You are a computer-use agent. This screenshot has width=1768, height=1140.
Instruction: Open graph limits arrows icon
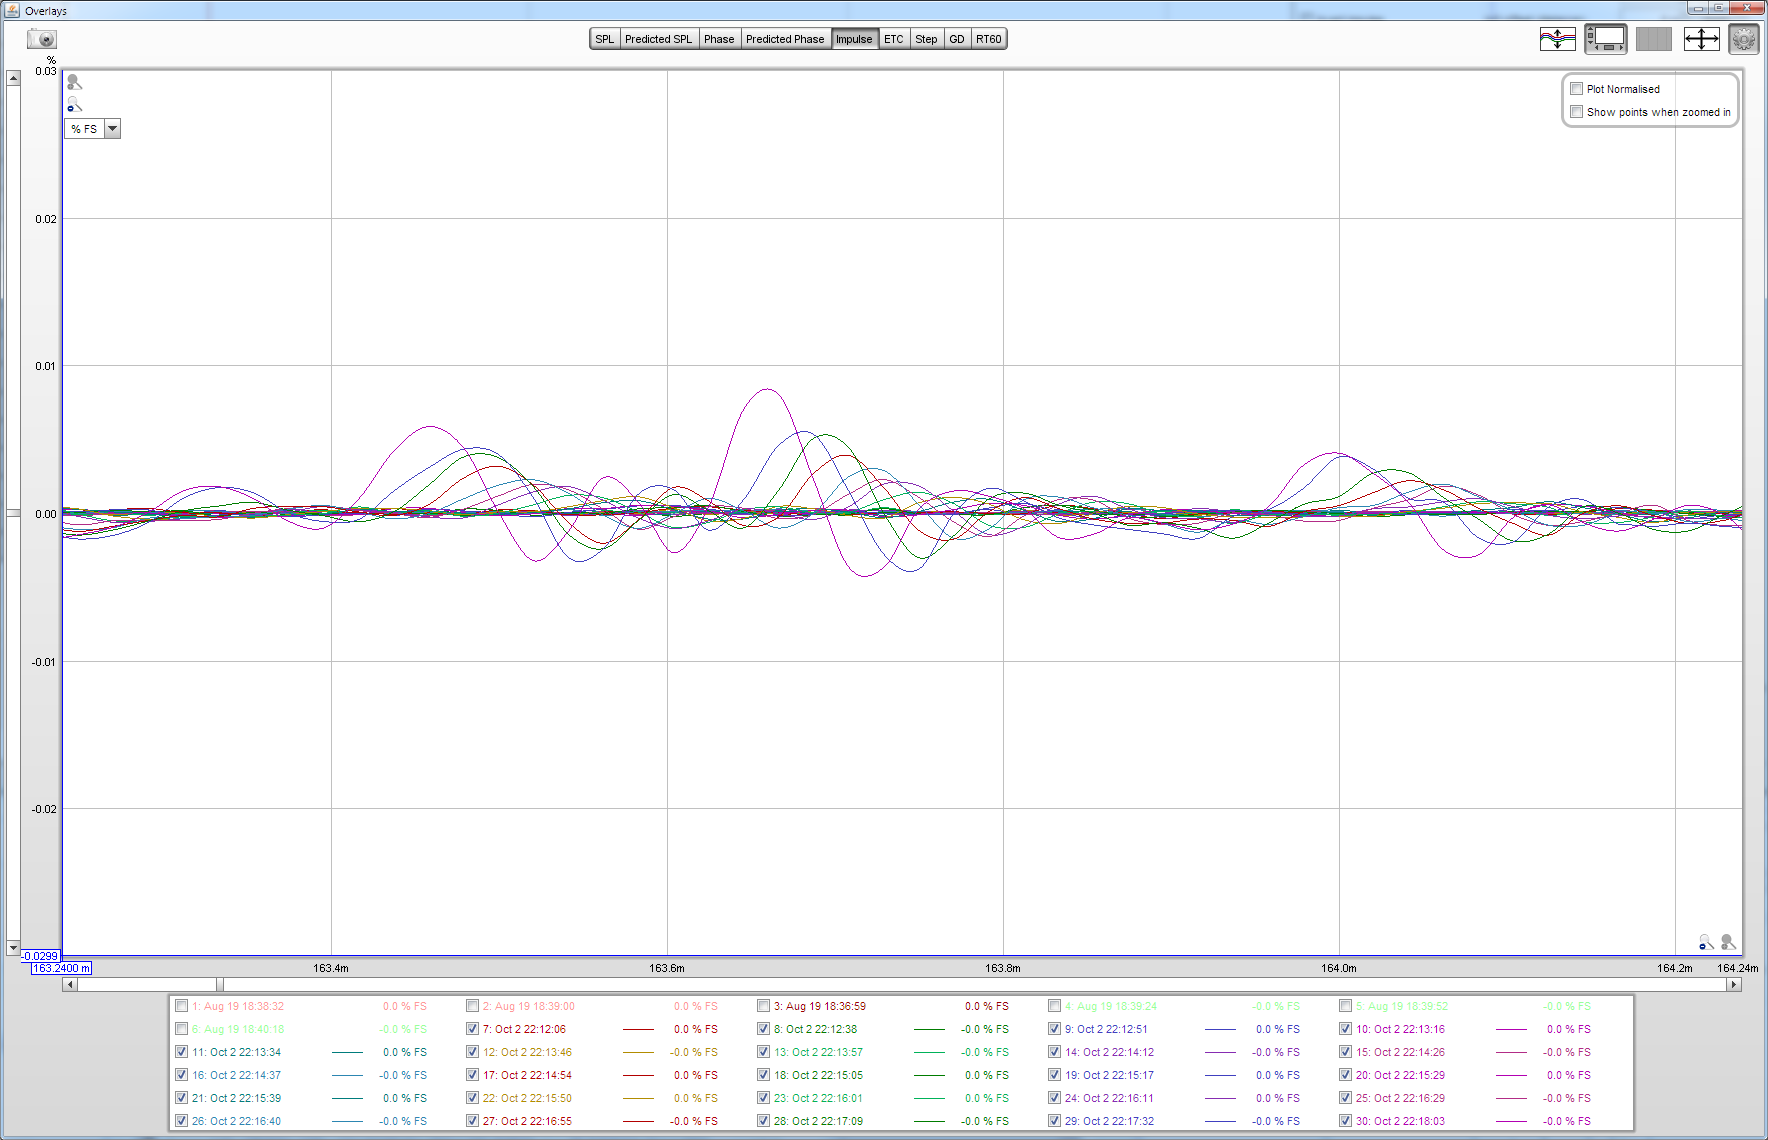click(x=1701, y=39)
